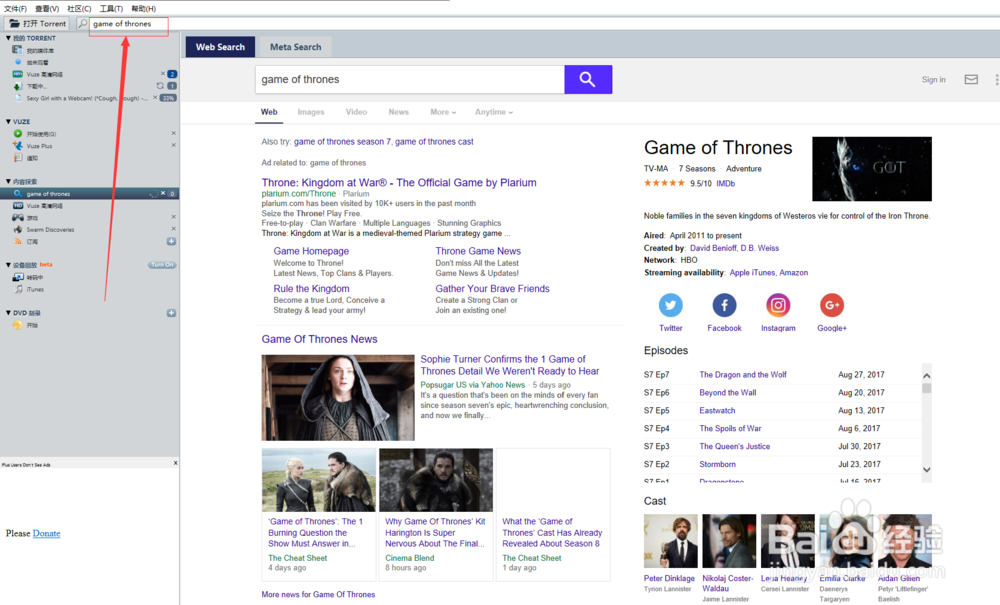Add a subscription with the plus button
This screenshot has width=1000, height=605.
(x=172, y=242)
